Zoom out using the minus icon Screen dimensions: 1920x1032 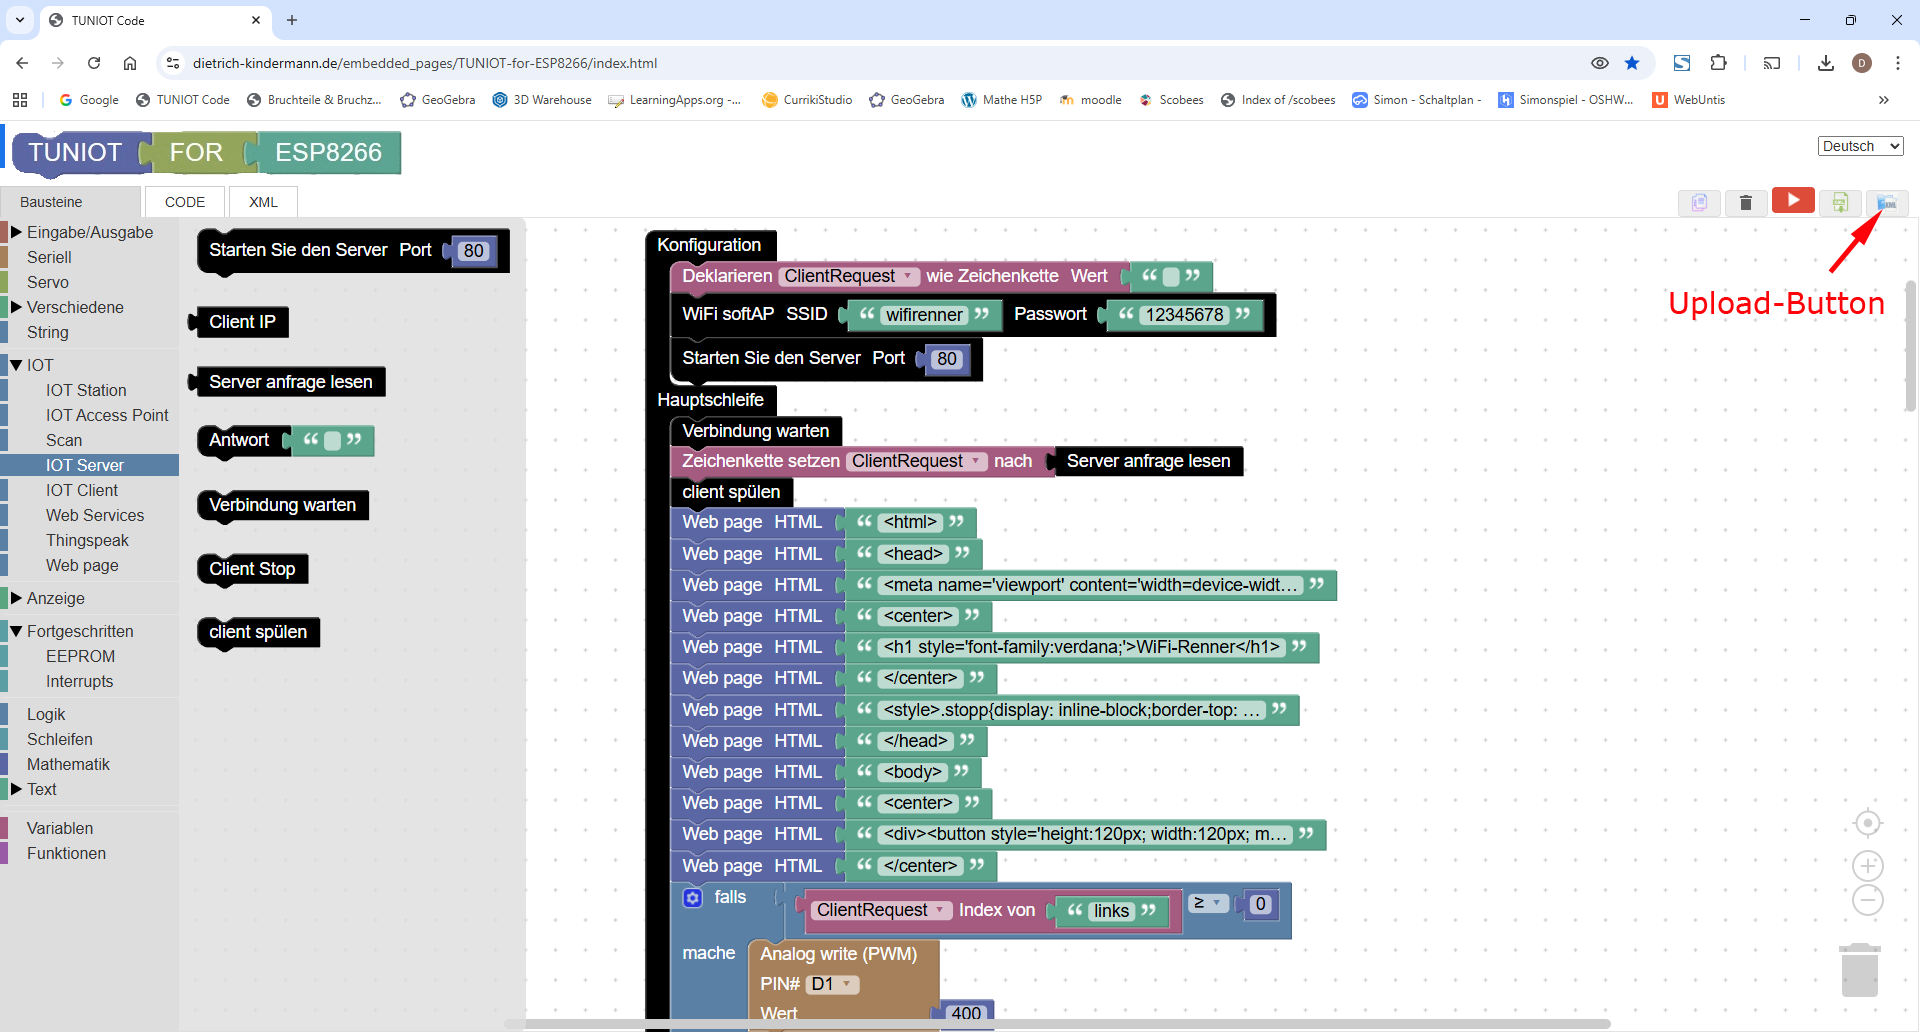(x=1868, y=900)
